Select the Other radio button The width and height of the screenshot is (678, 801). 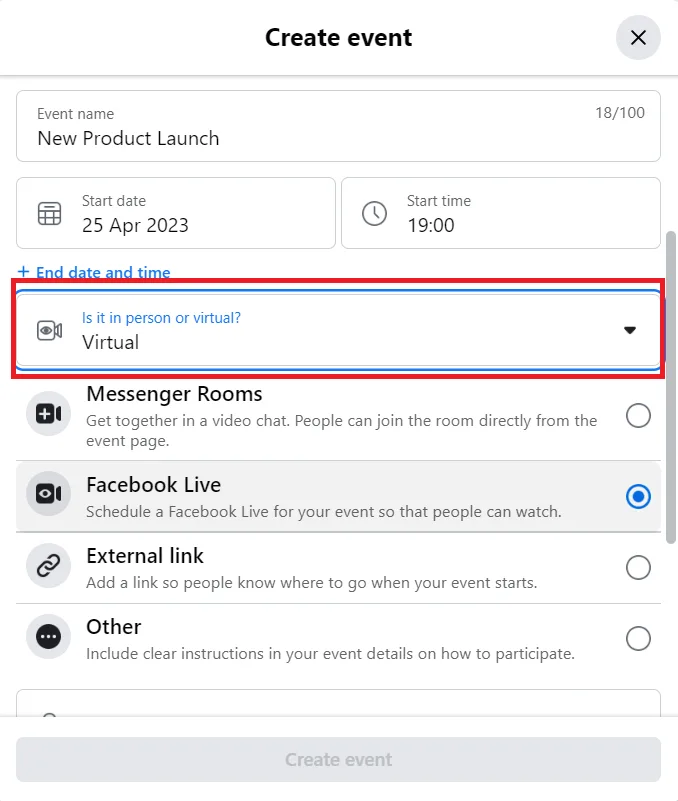click(x=638, y=639)
